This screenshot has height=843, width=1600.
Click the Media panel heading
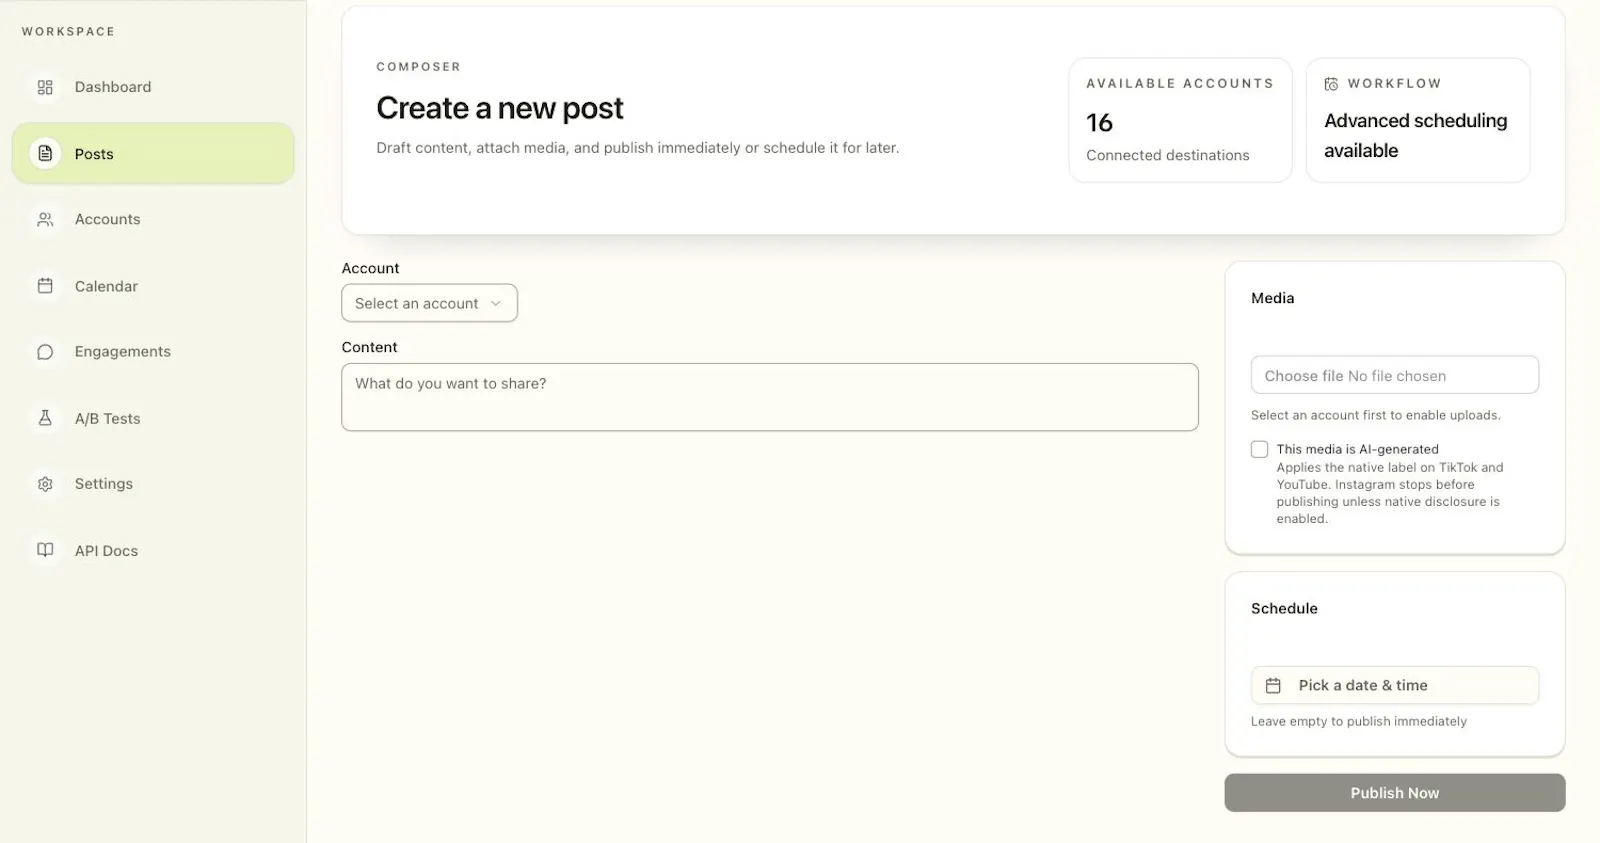[x=1272, y=298]
